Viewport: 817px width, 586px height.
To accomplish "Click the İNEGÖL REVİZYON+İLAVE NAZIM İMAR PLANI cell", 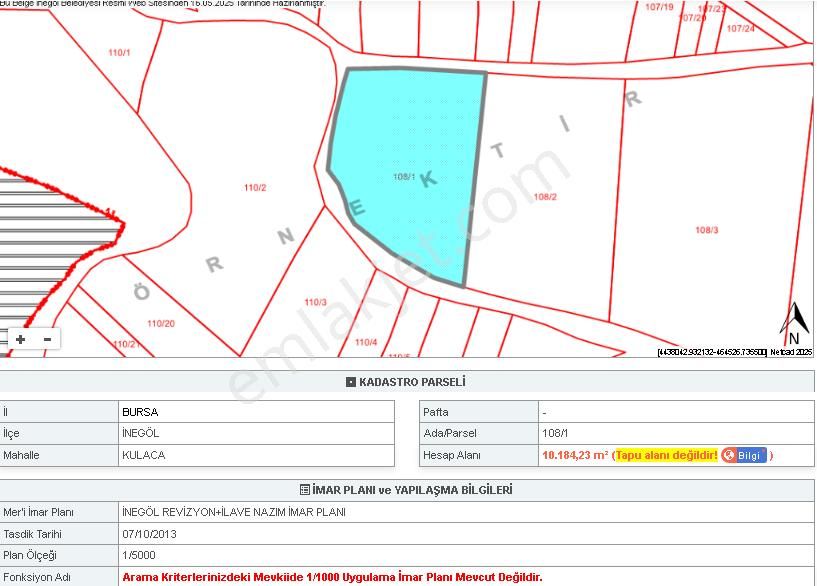I will tap(233, 512).
